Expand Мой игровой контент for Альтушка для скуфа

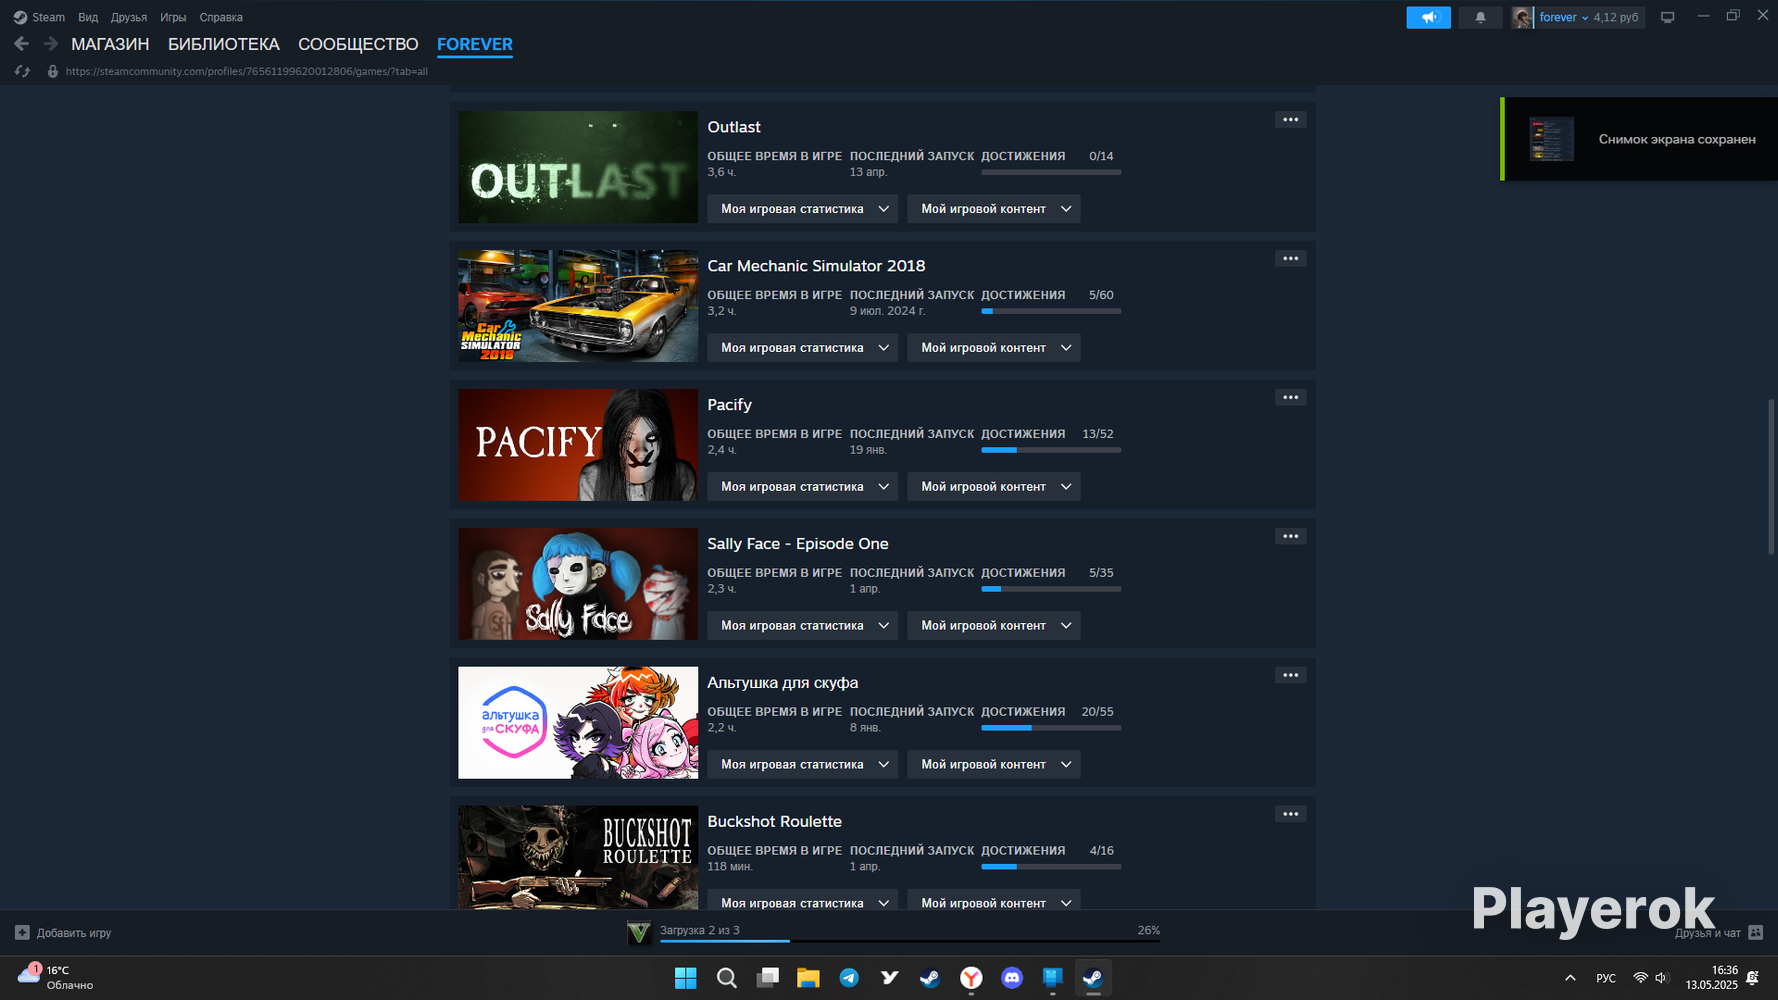click(x=994, y=765)
